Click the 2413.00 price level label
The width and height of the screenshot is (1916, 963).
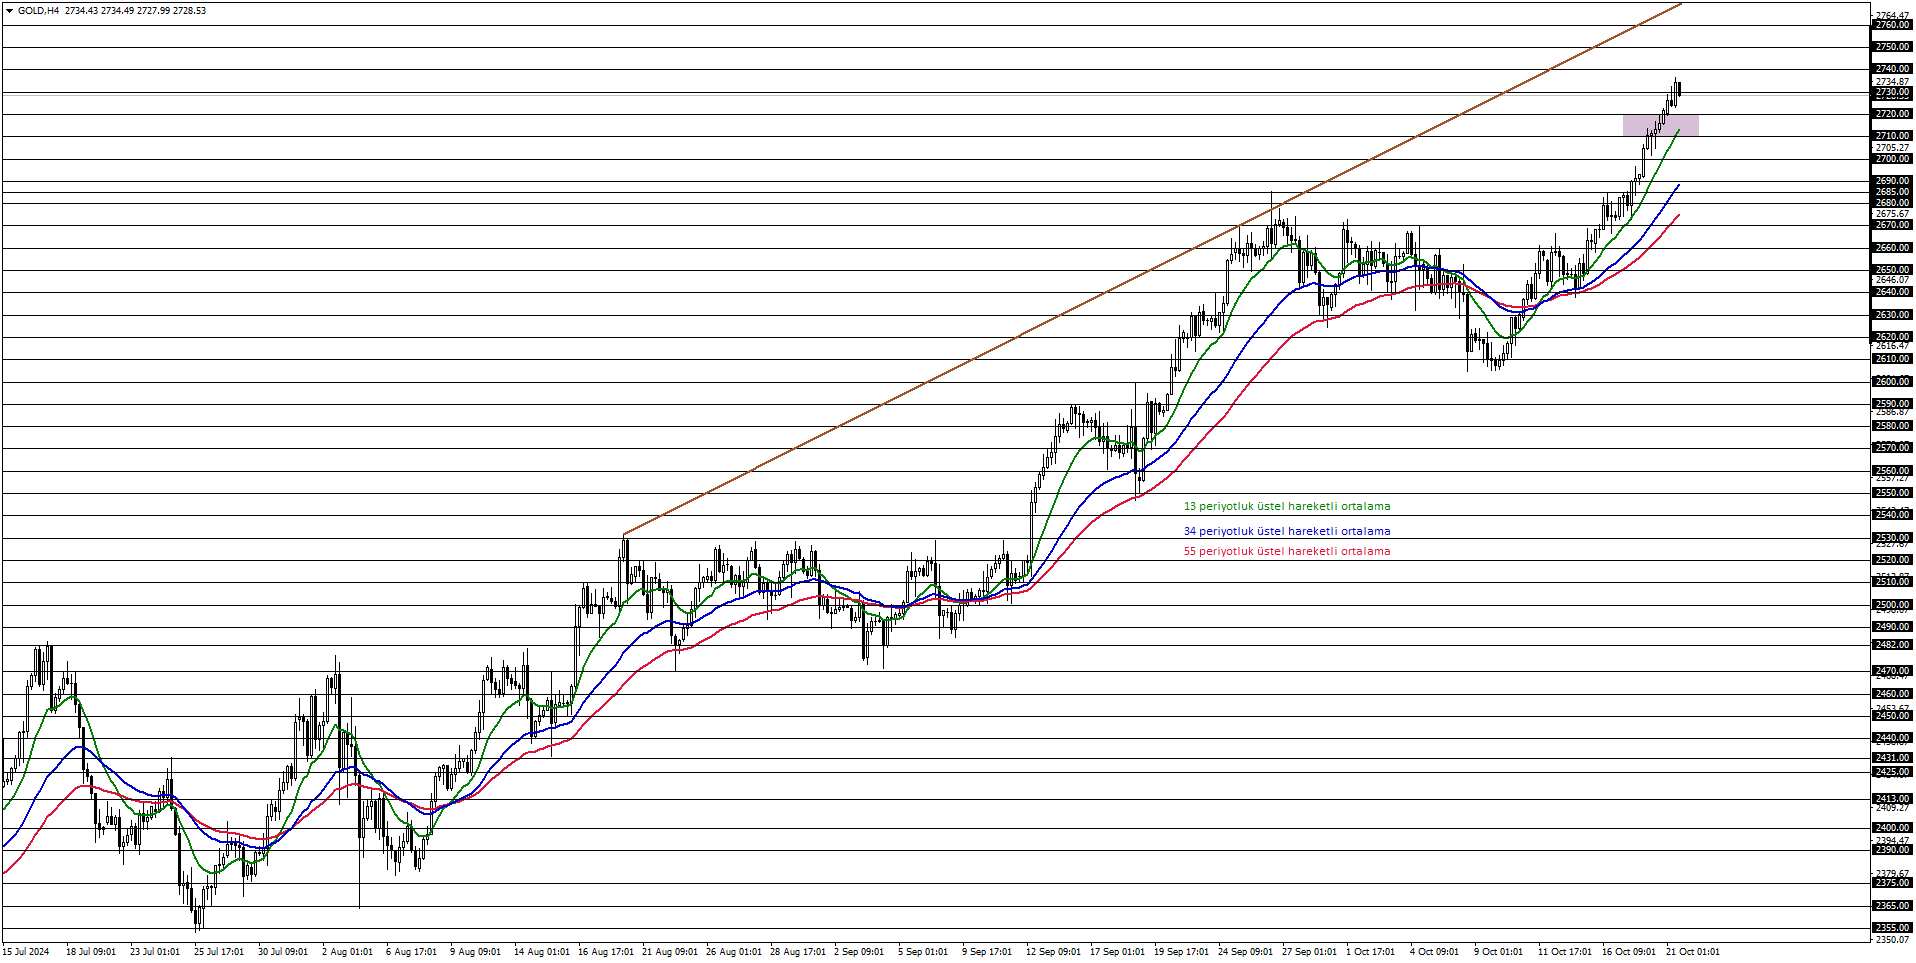click(1892, 799)
